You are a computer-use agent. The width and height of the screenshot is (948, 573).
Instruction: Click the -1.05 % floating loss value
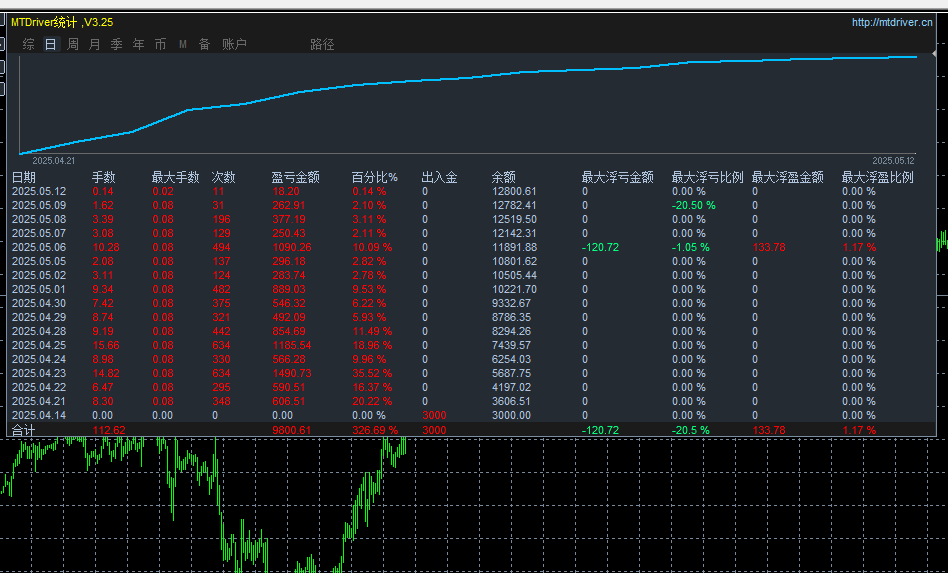690,247
